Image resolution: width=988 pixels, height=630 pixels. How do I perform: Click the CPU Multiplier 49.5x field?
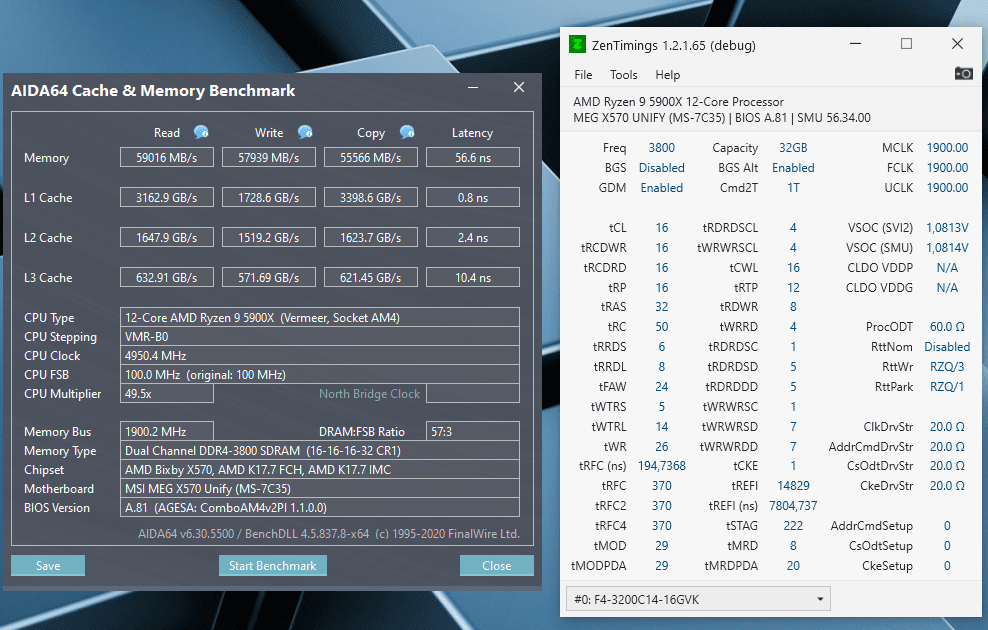(x=166, y=393)
